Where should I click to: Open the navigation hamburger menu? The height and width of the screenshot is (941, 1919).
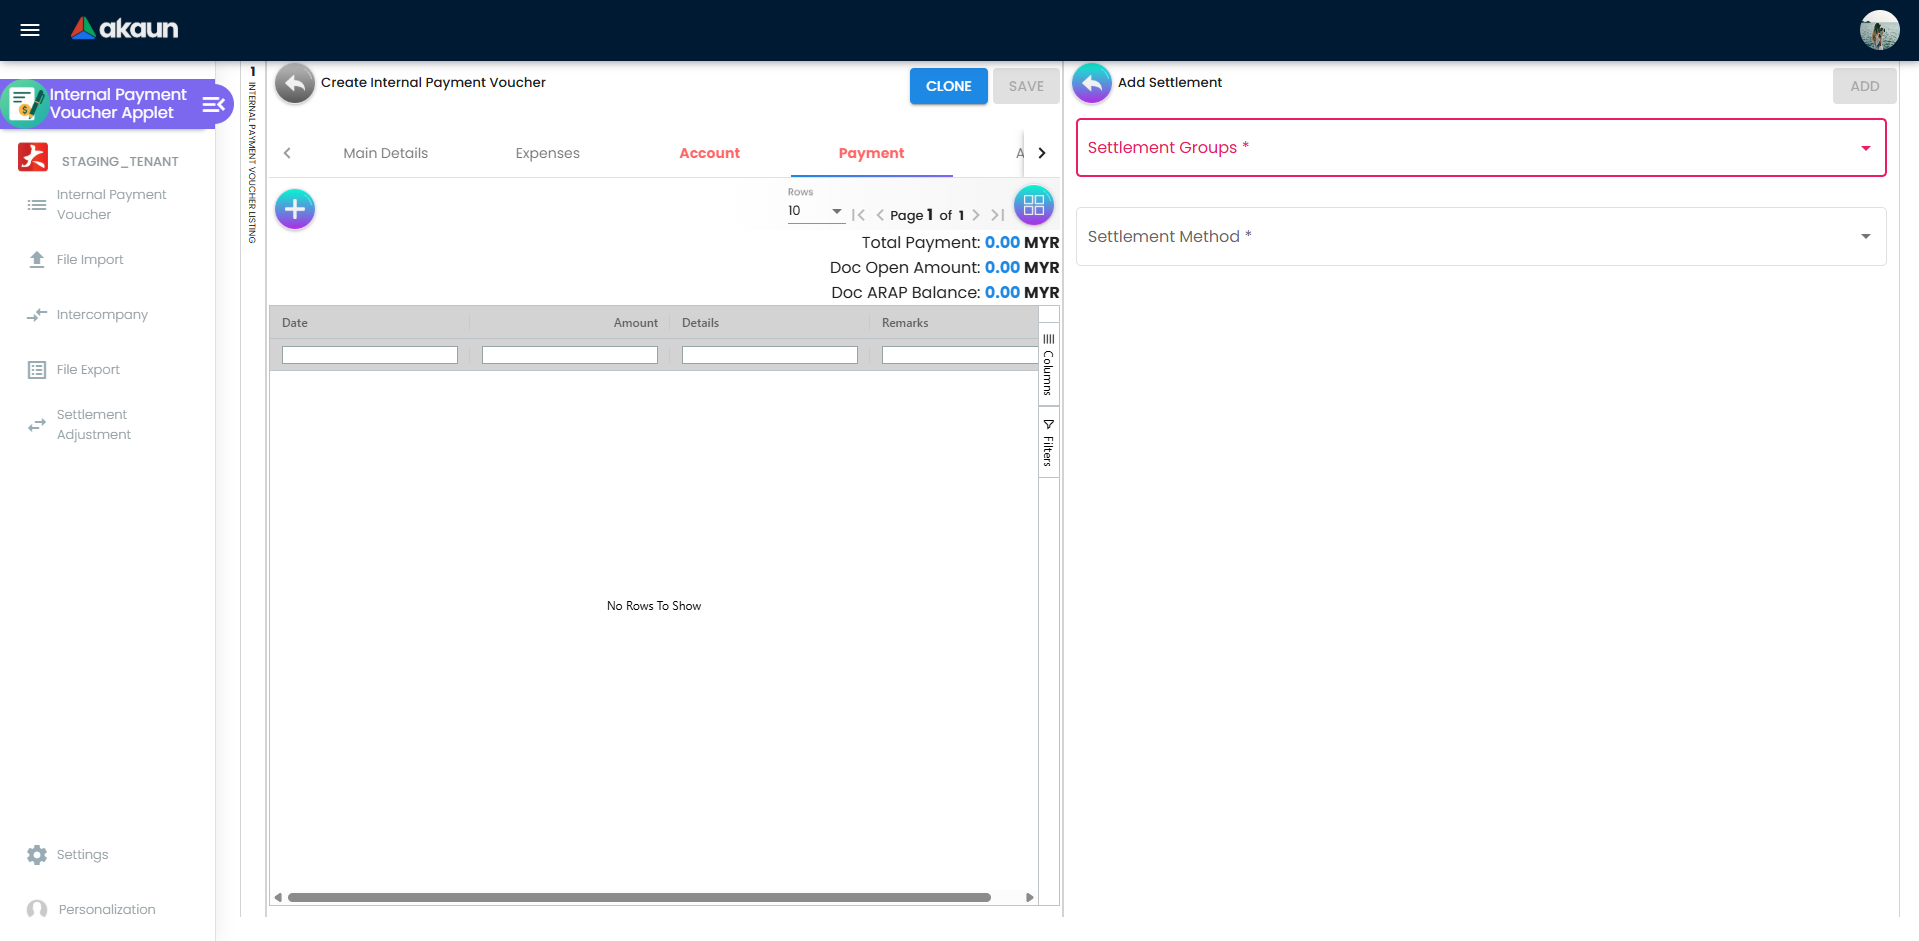click(30, 30)
